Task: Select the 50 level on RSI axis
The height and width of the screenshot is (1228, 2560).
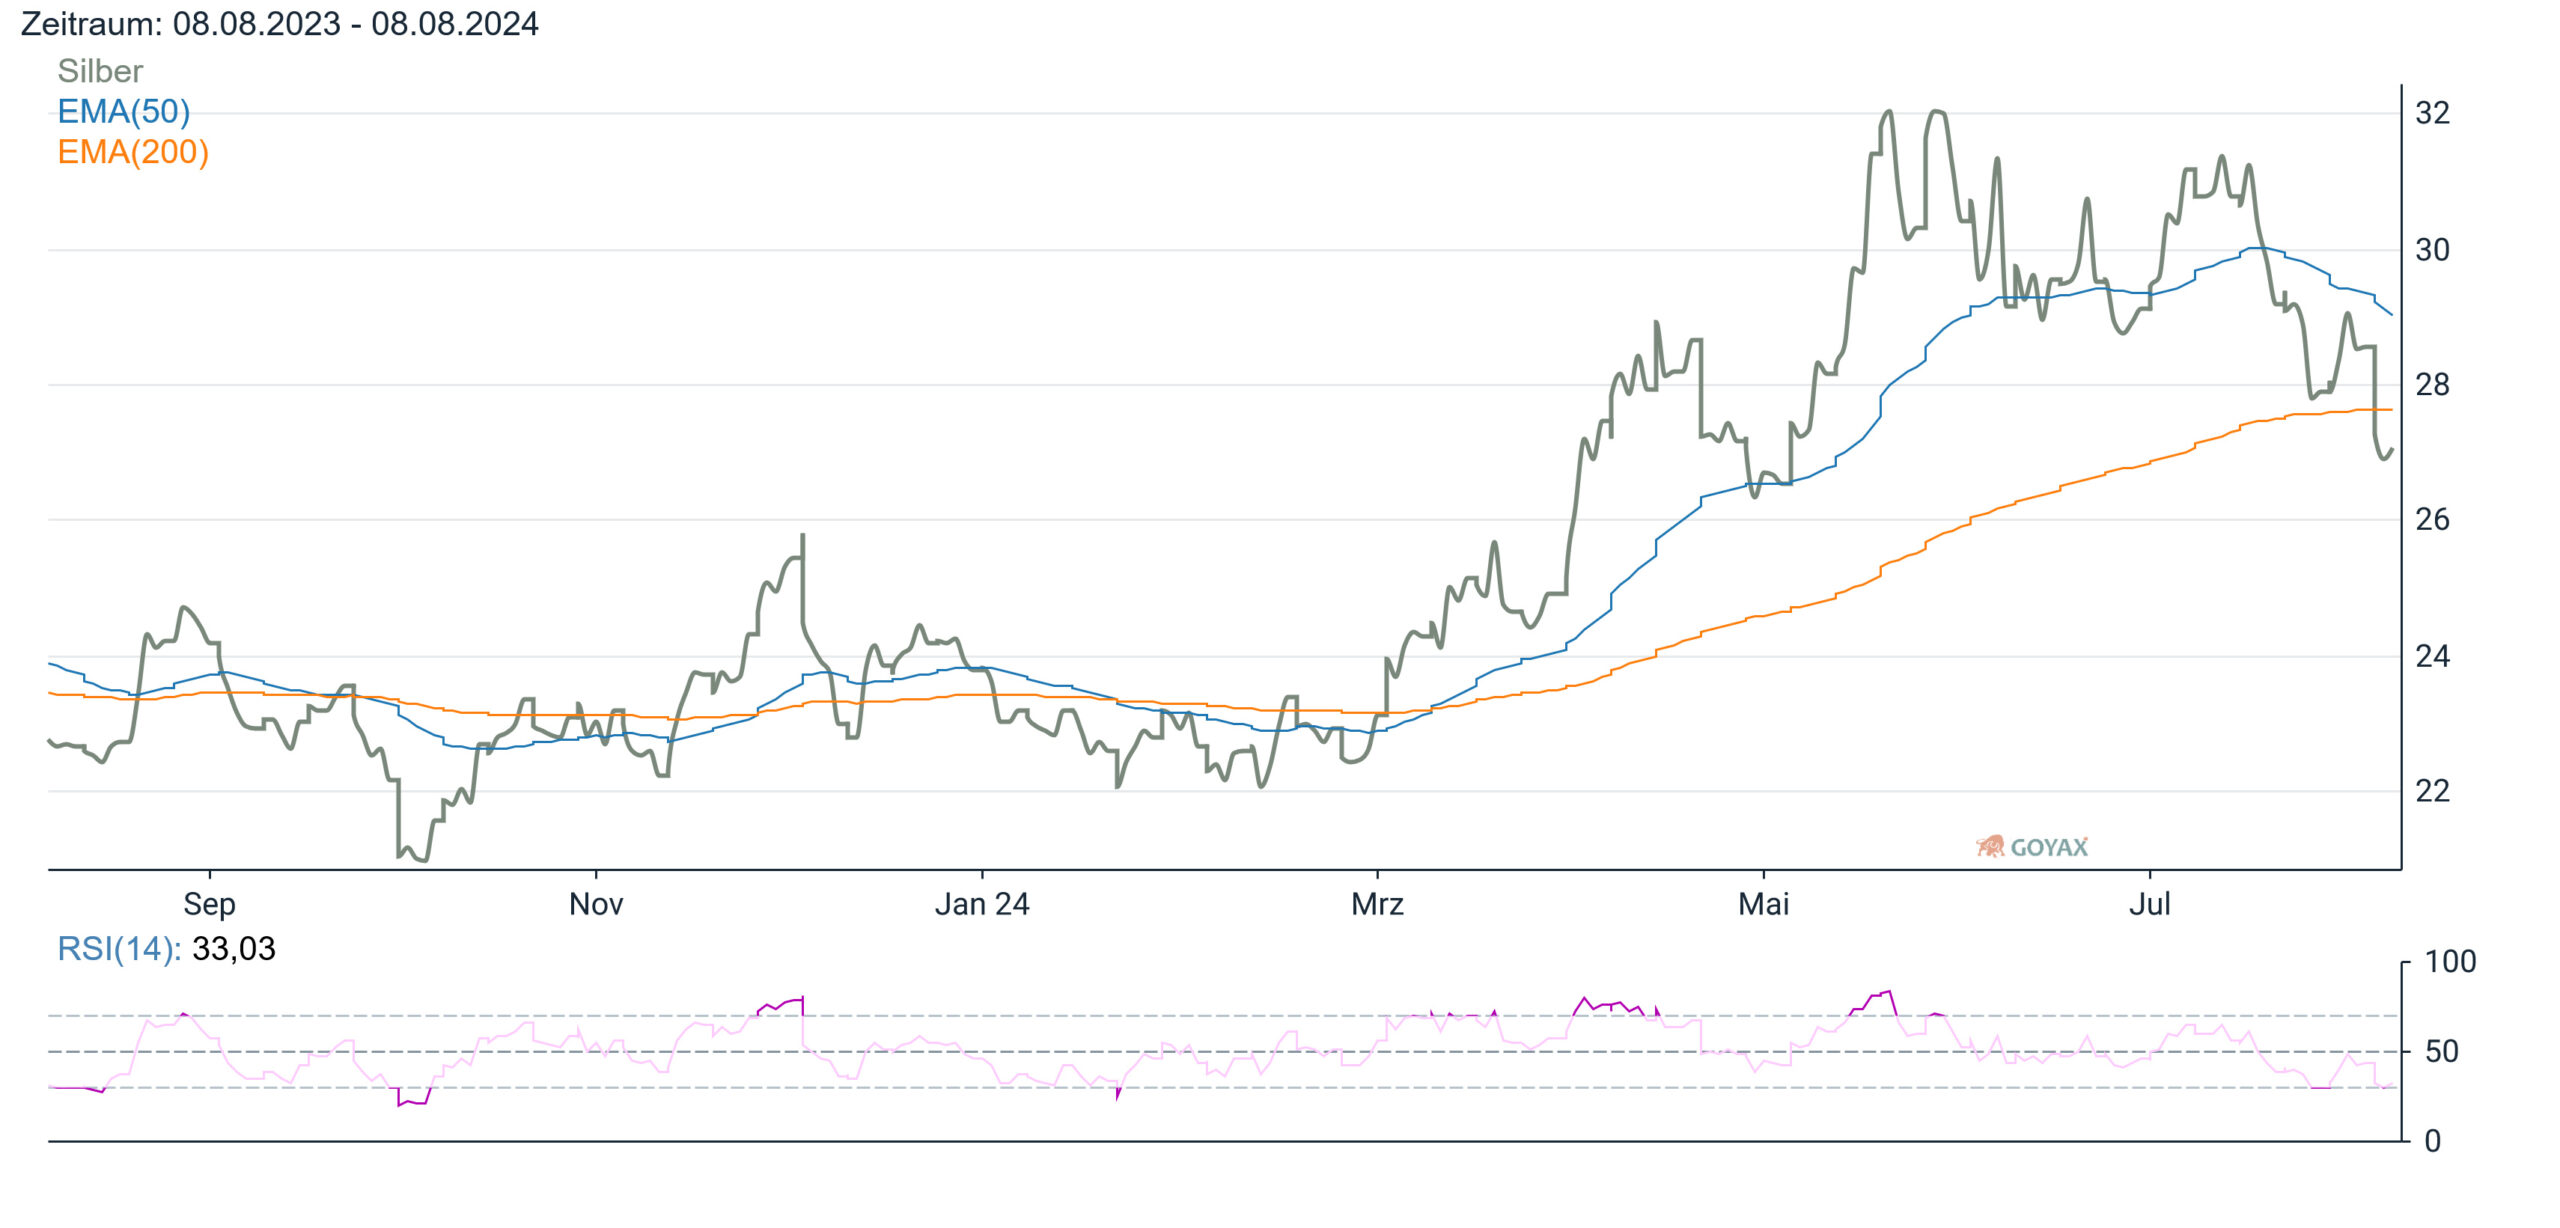Action: click(2442, 1052)
